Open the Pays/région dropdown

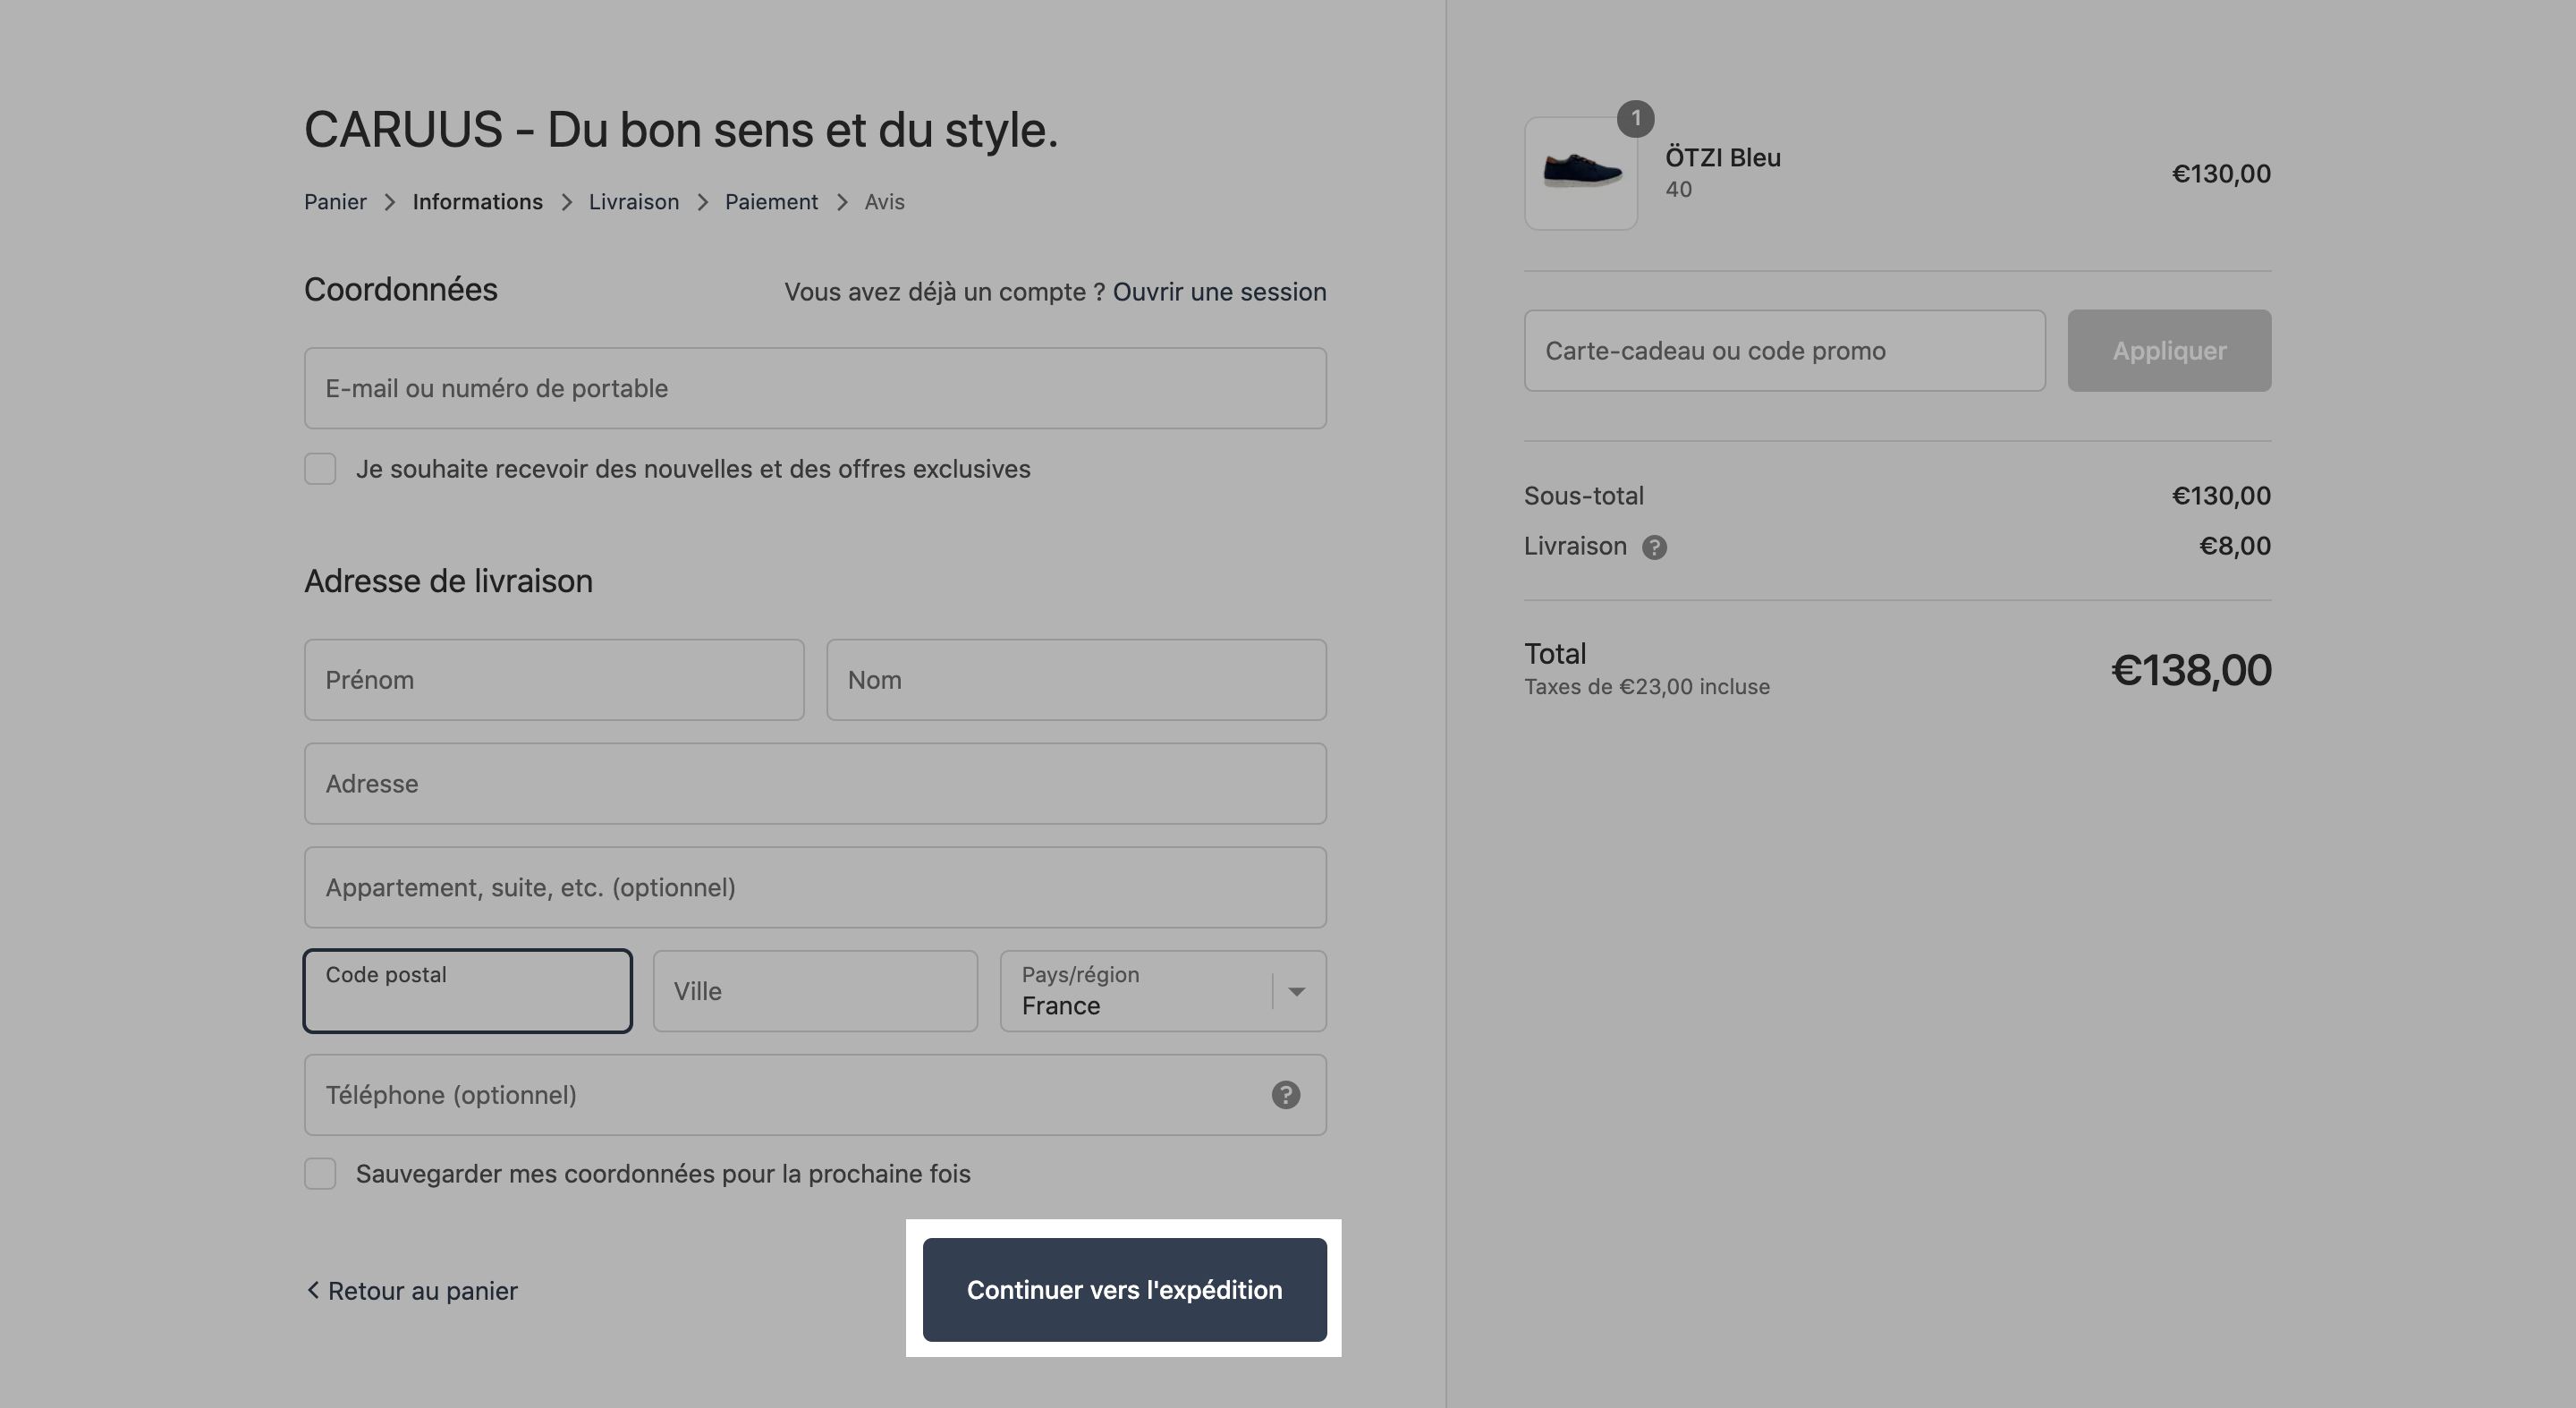[1163, 991]
